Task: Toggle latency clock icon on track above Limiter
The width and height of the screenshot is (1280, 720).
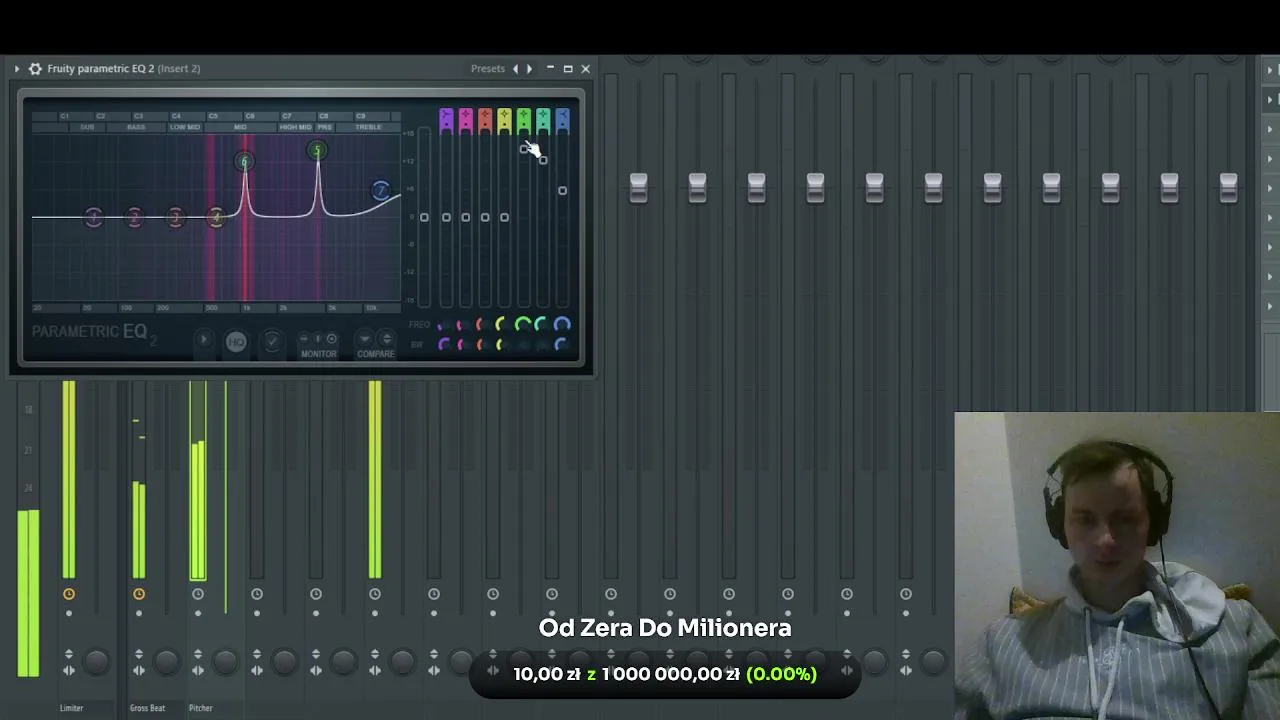Action: click(69, 594)
